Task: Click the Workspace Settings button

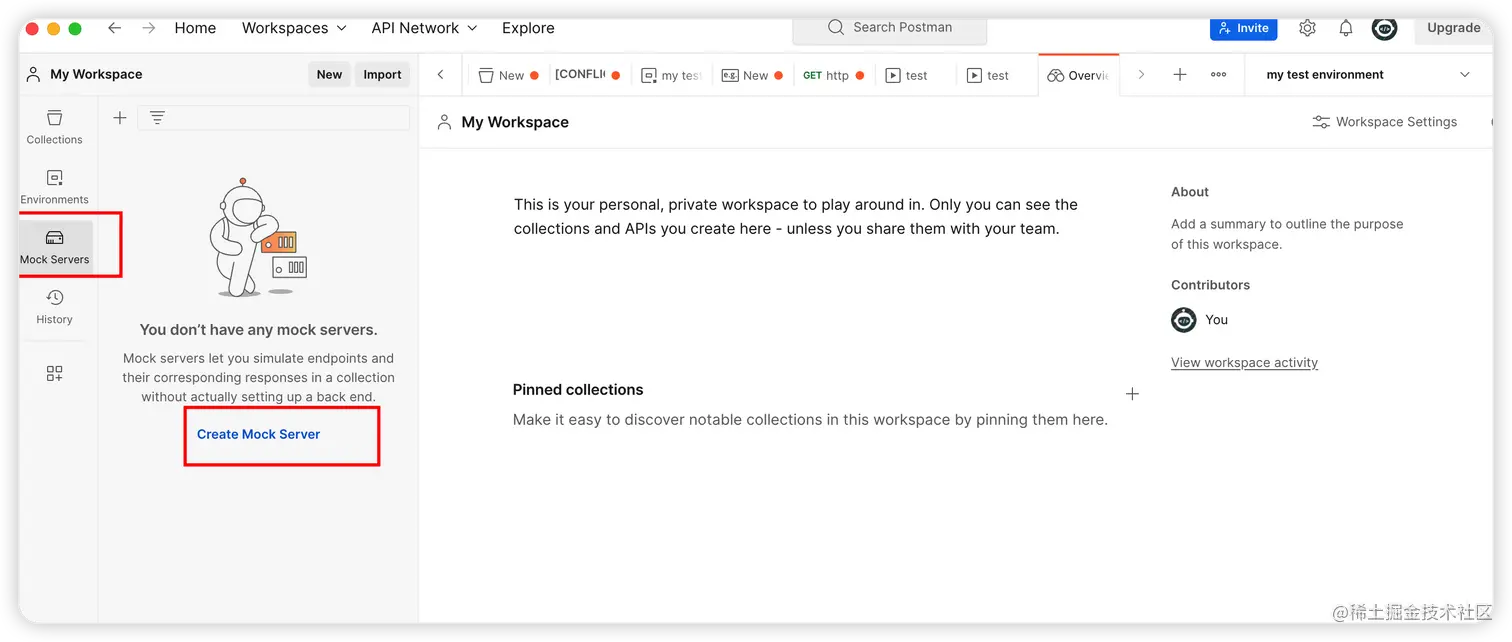Action: pyautogui.click(x=1384, y=122)
